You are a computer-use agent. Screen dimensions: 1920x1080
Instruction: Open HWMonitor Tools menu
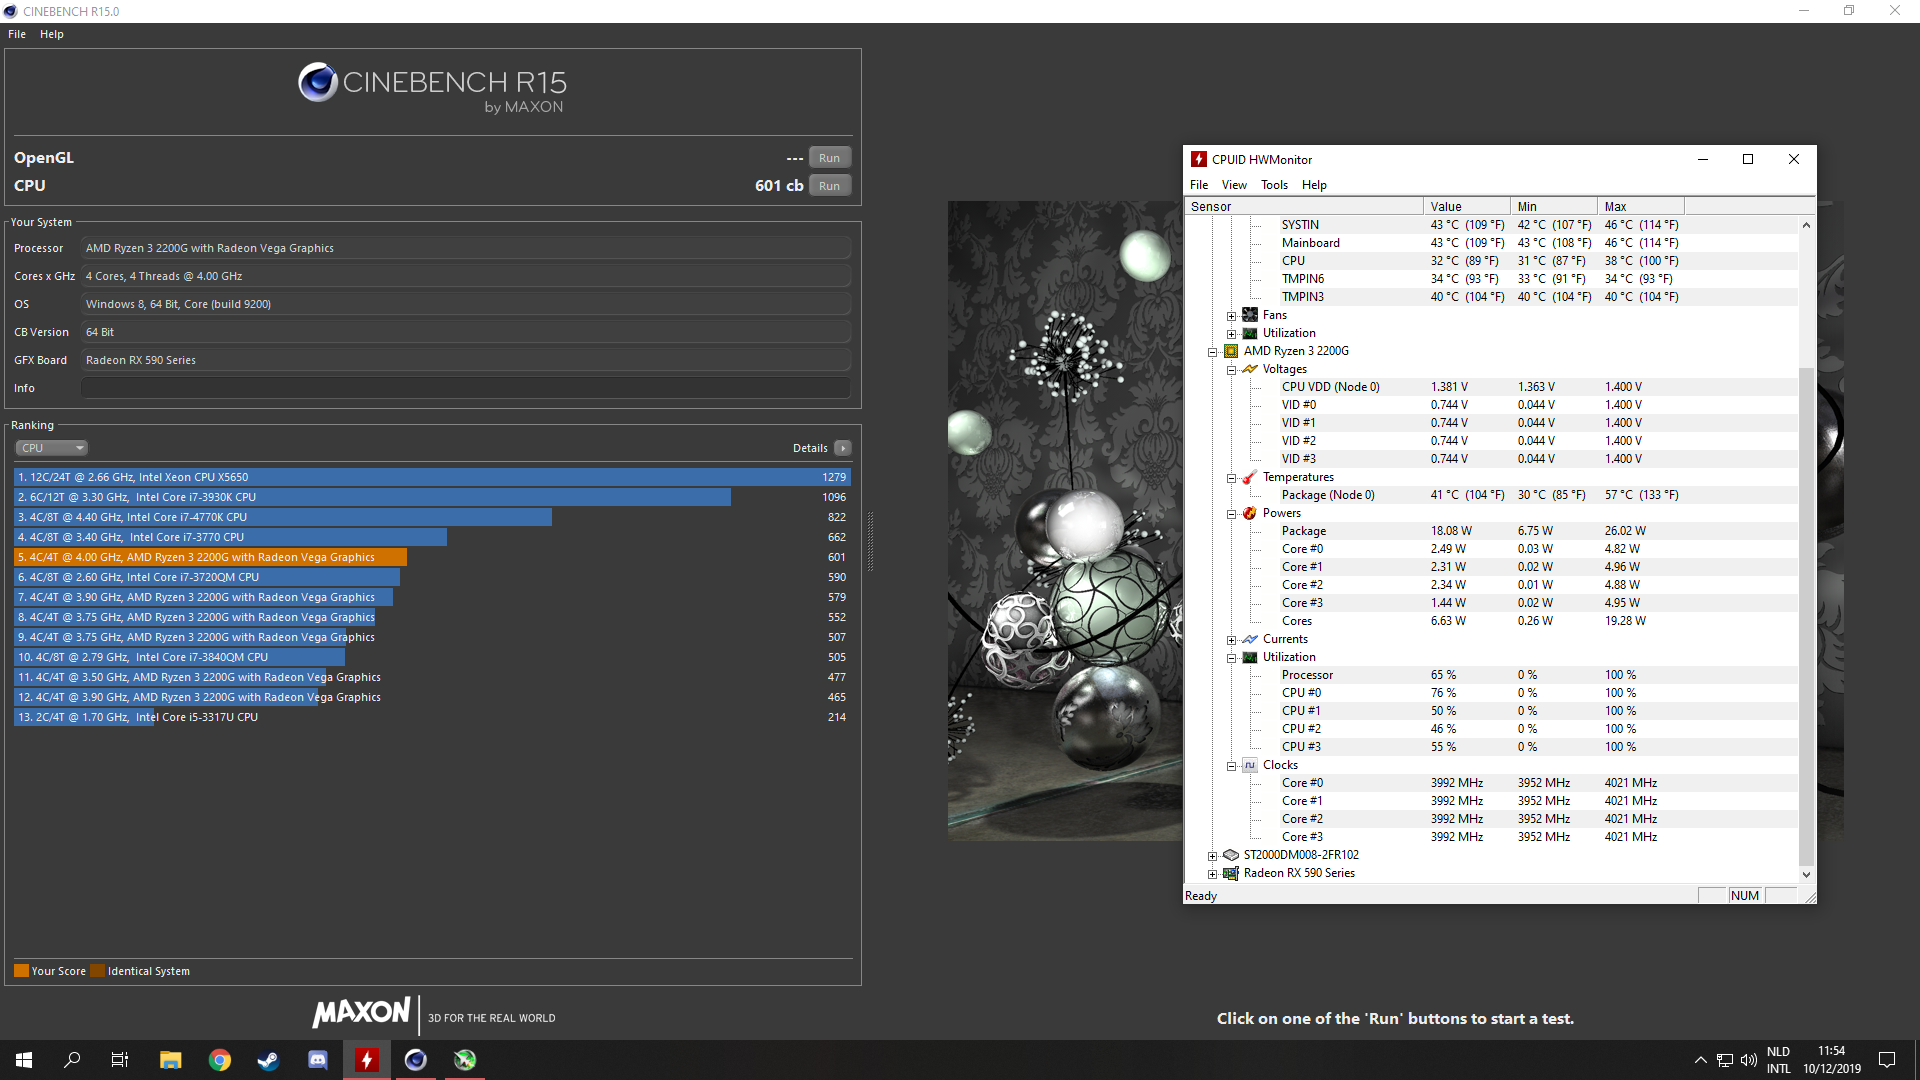[1274, 185]
